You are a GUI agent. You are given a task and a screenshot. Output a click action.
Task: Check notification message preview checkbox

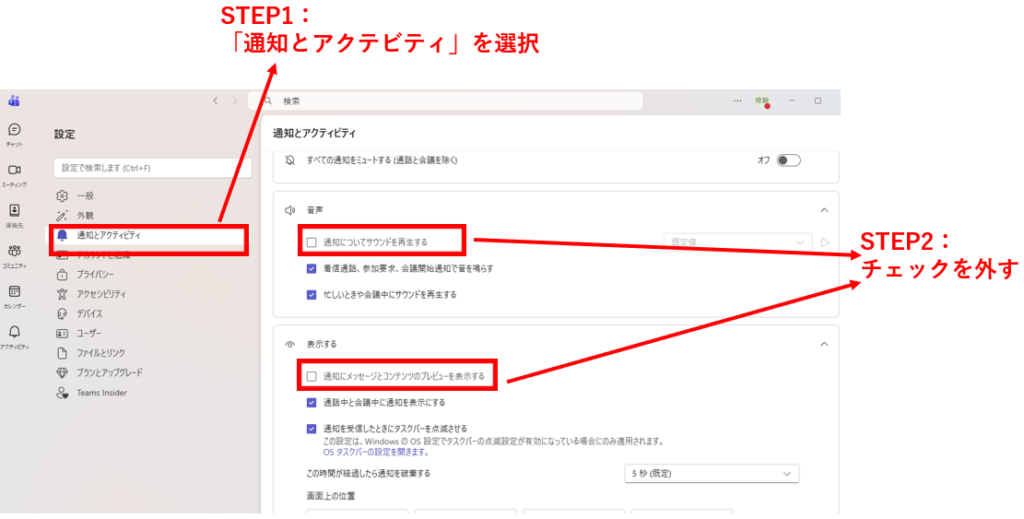click(x=312, y=377)
